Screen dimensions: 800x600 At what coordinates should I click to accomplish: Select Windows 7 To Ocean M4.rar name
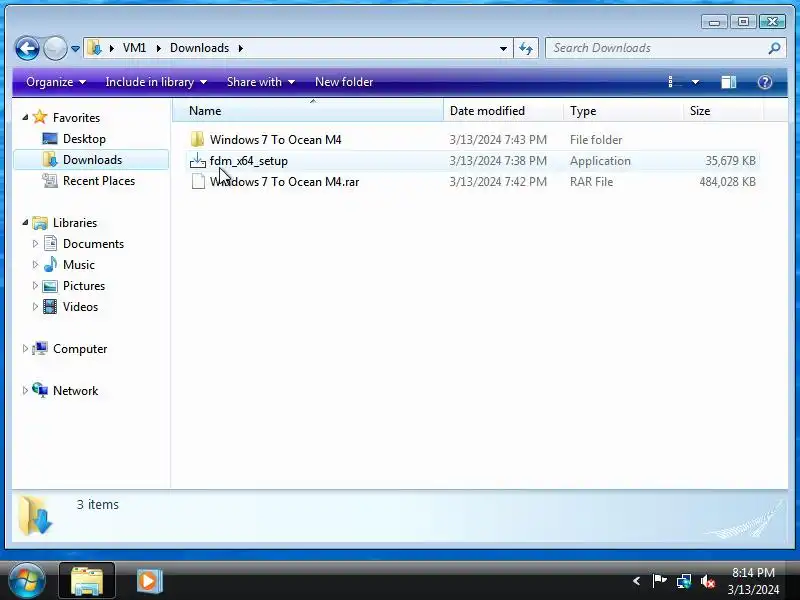[x=284, y=182]
